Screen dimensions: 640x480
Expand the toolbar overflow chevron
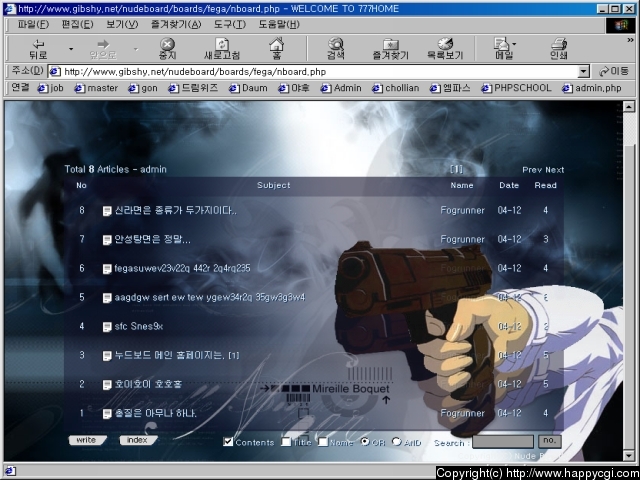click(630, 40)
